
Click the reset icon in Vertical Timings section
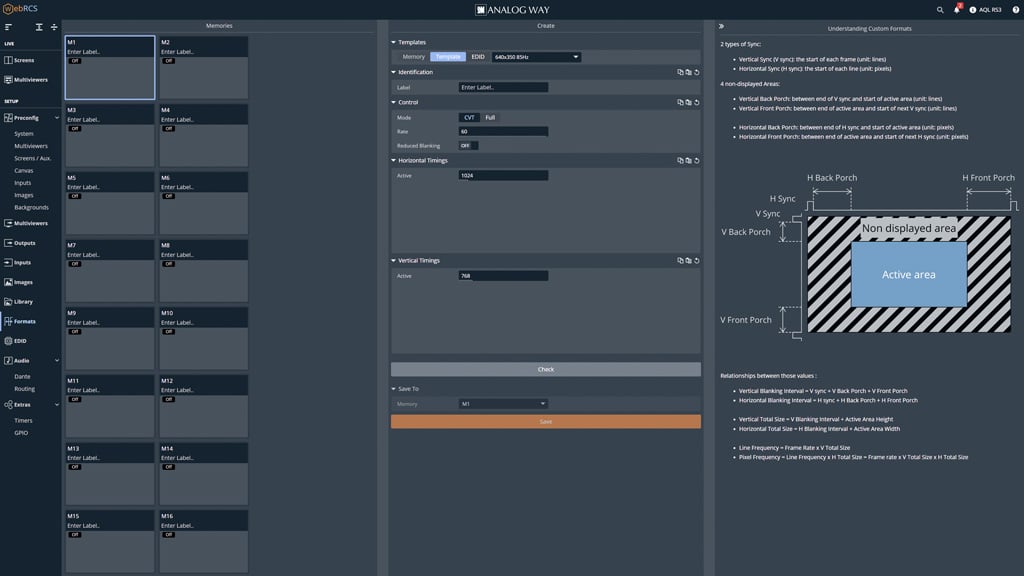point(696,261)
